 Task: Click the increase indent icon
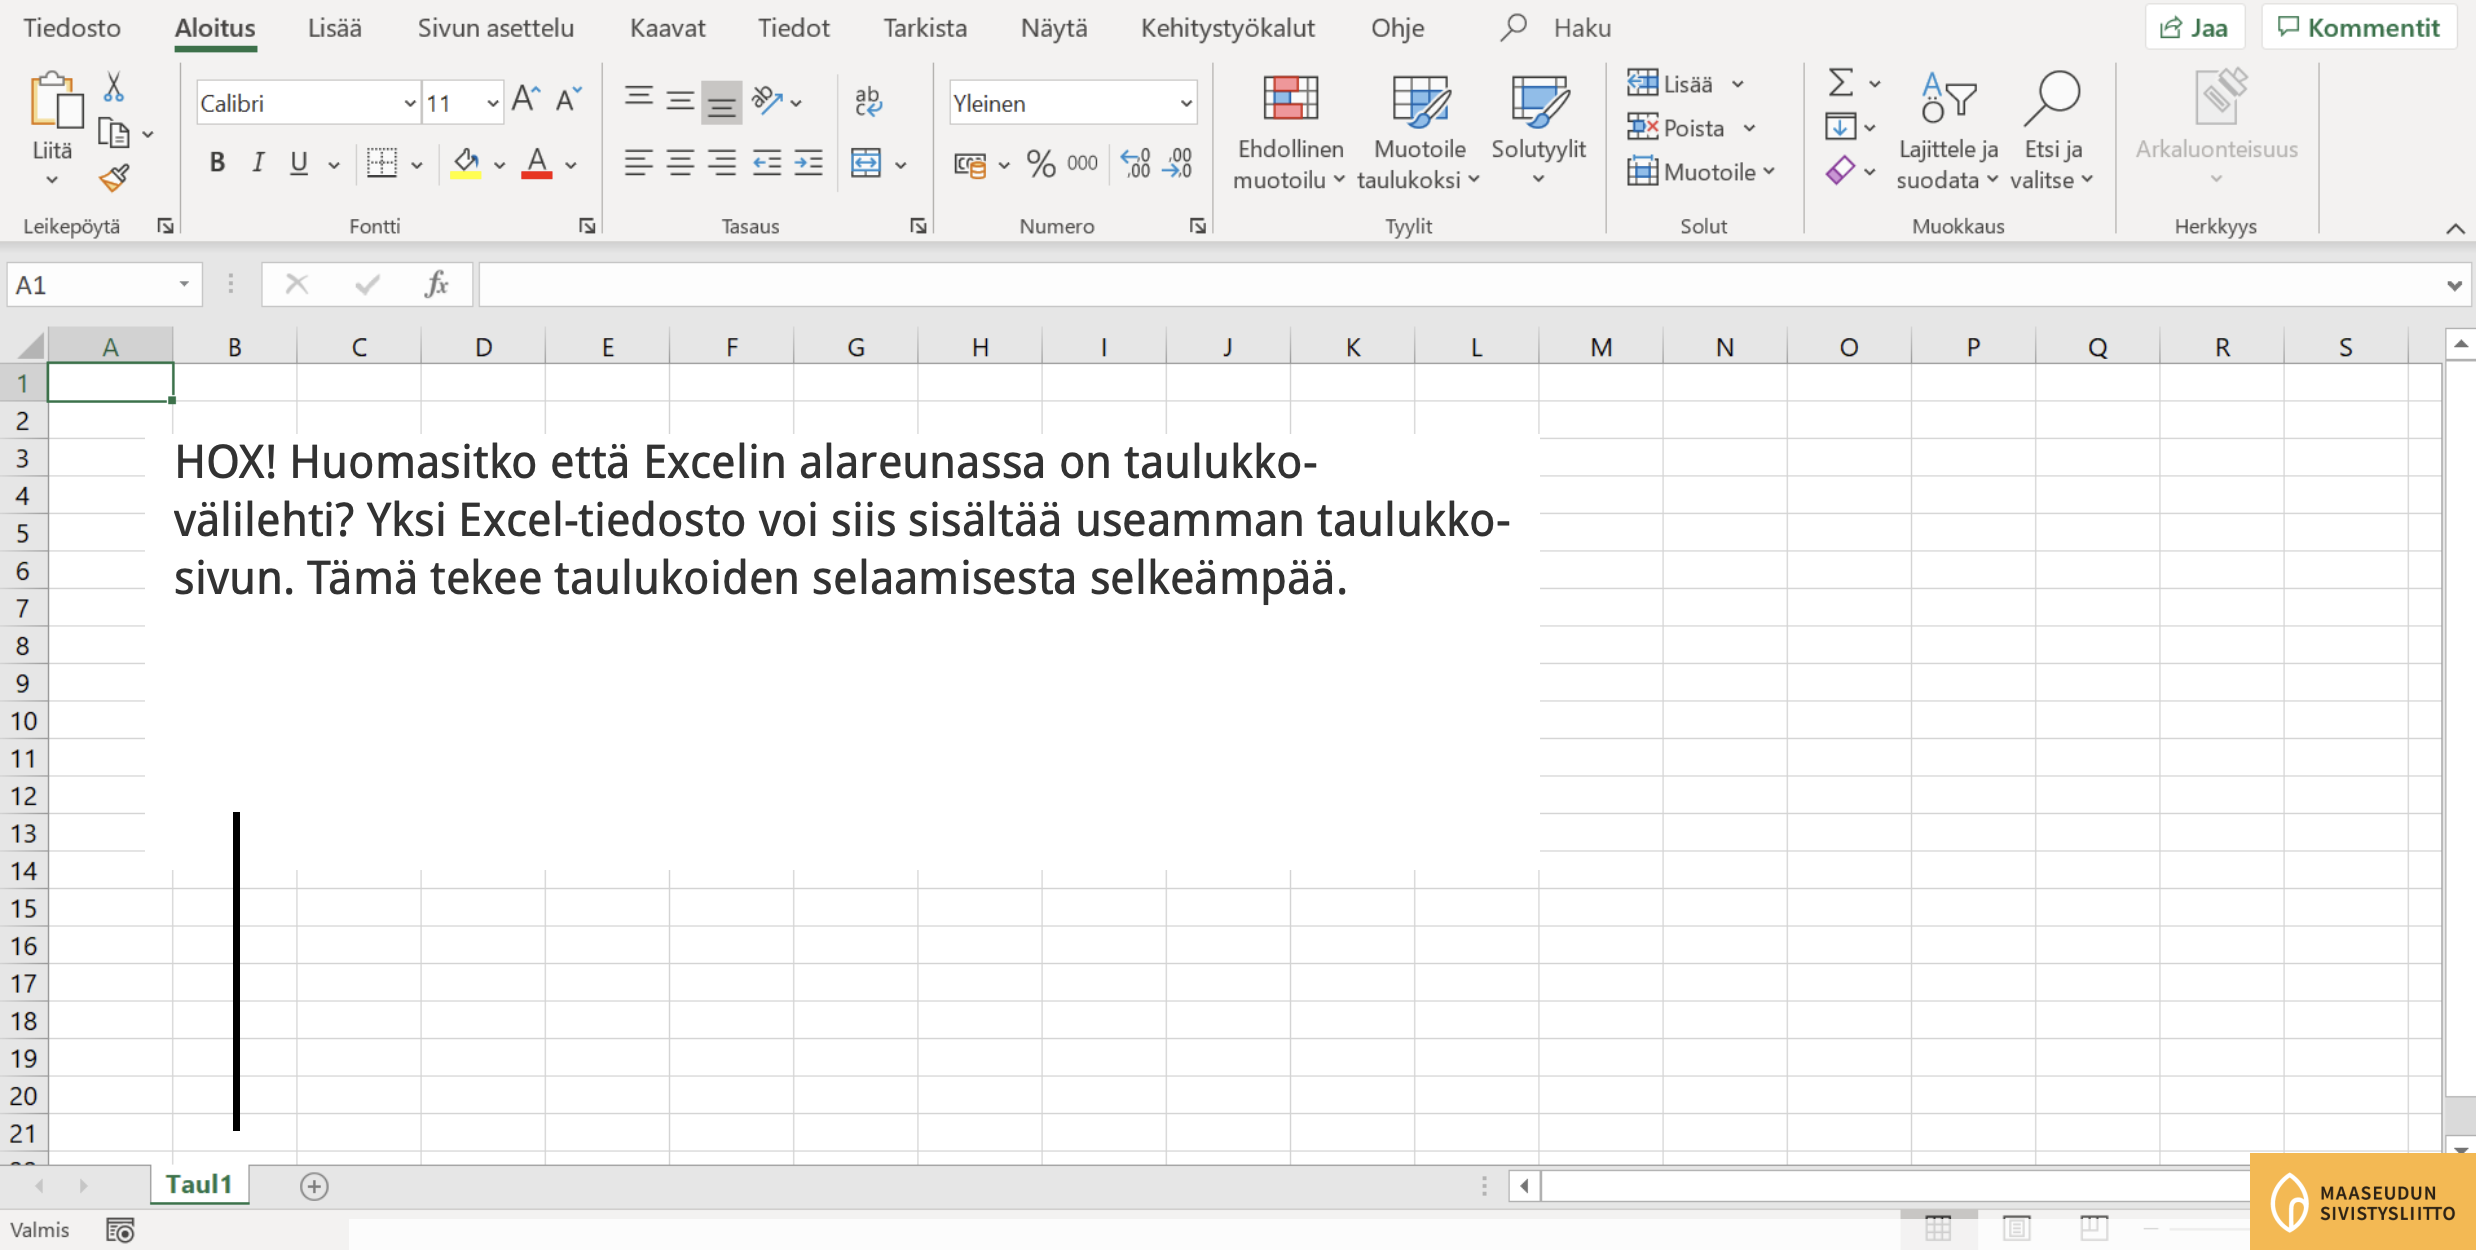coord(809,163)
